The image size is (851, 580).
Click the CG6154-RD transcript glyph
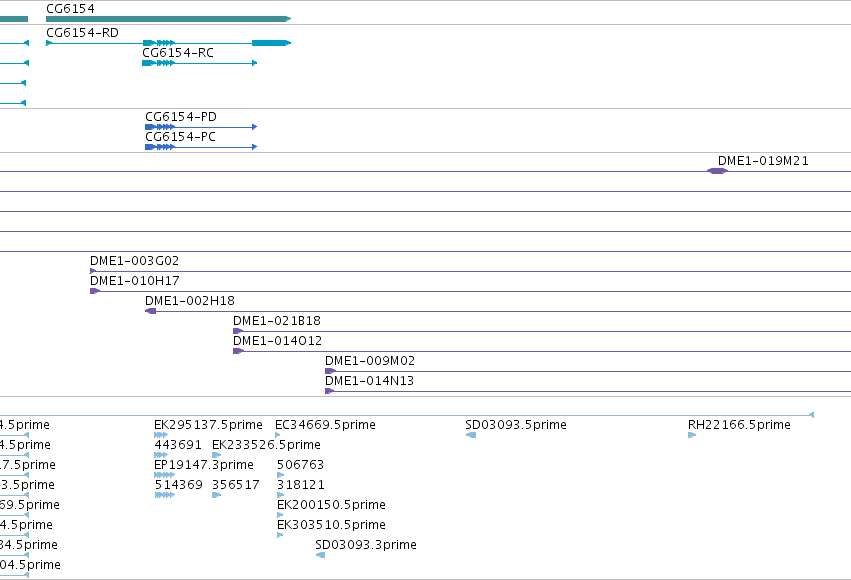(168, 43)
